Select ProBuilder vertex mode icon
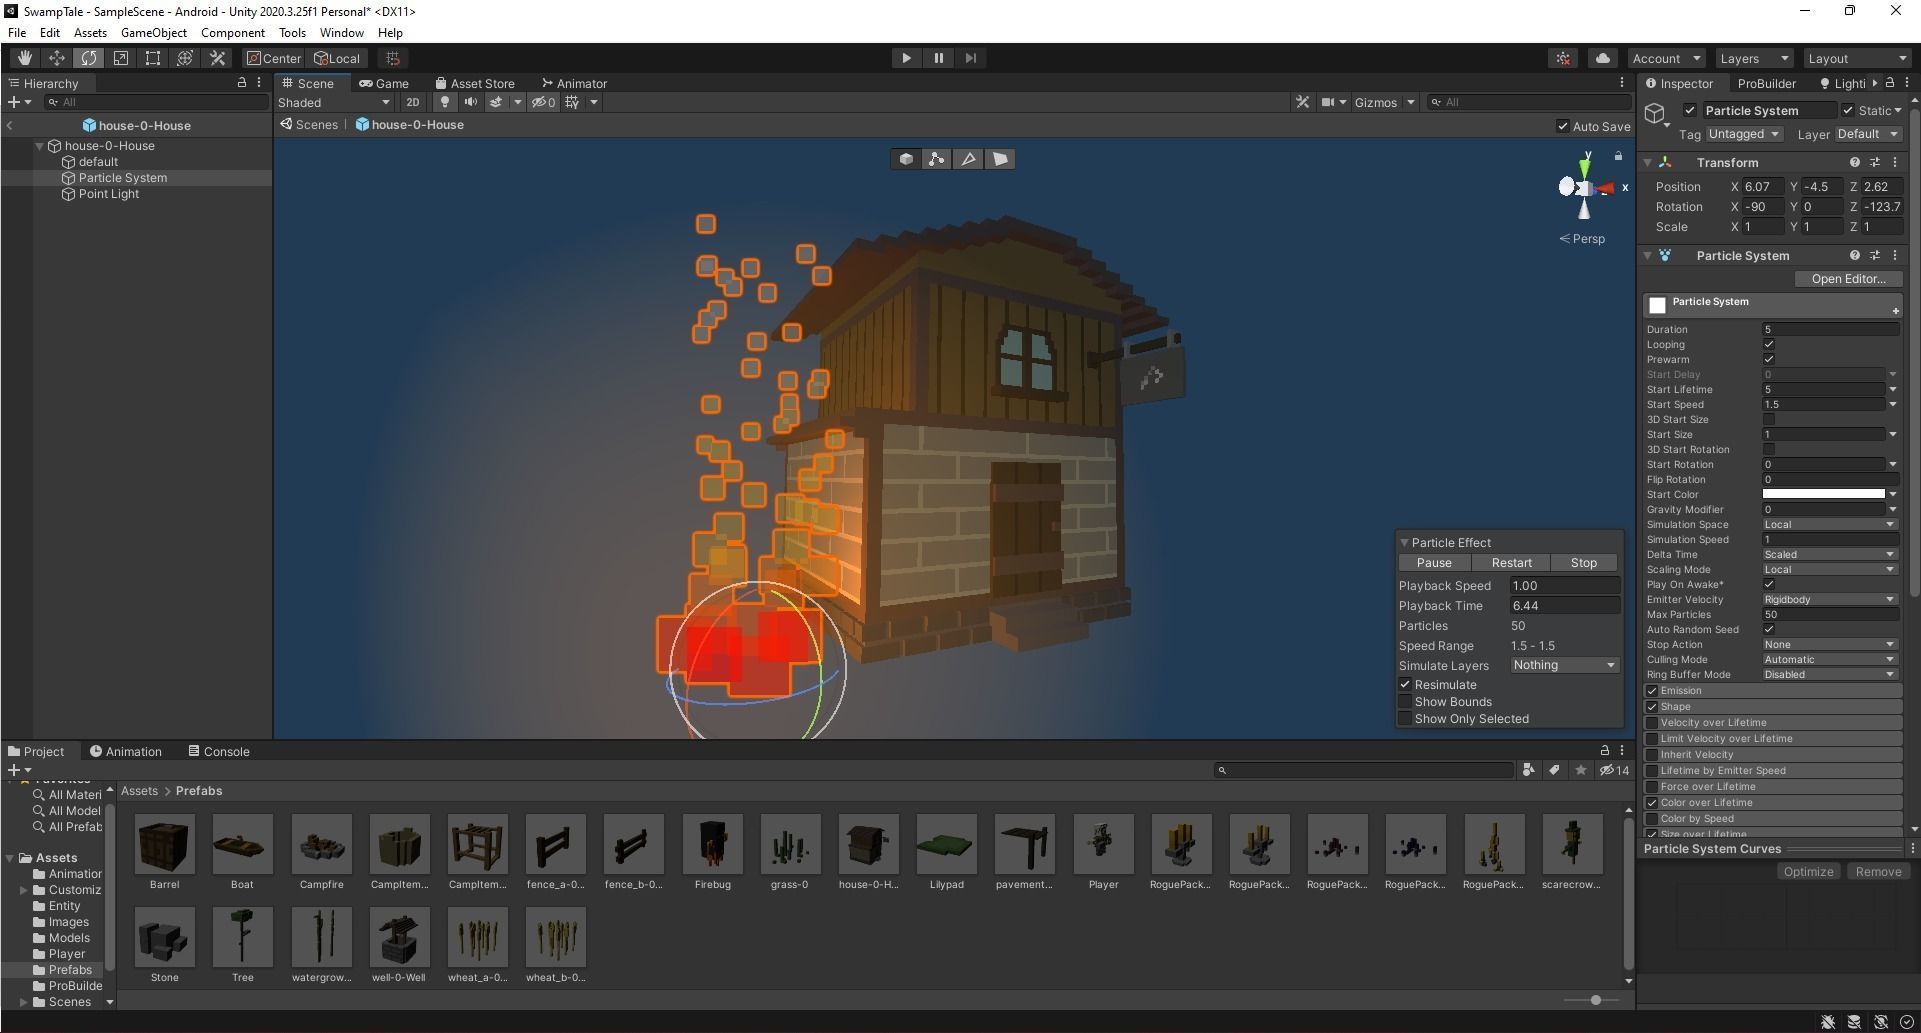This screenshot has height=1033, width=1921. (937, 159)
